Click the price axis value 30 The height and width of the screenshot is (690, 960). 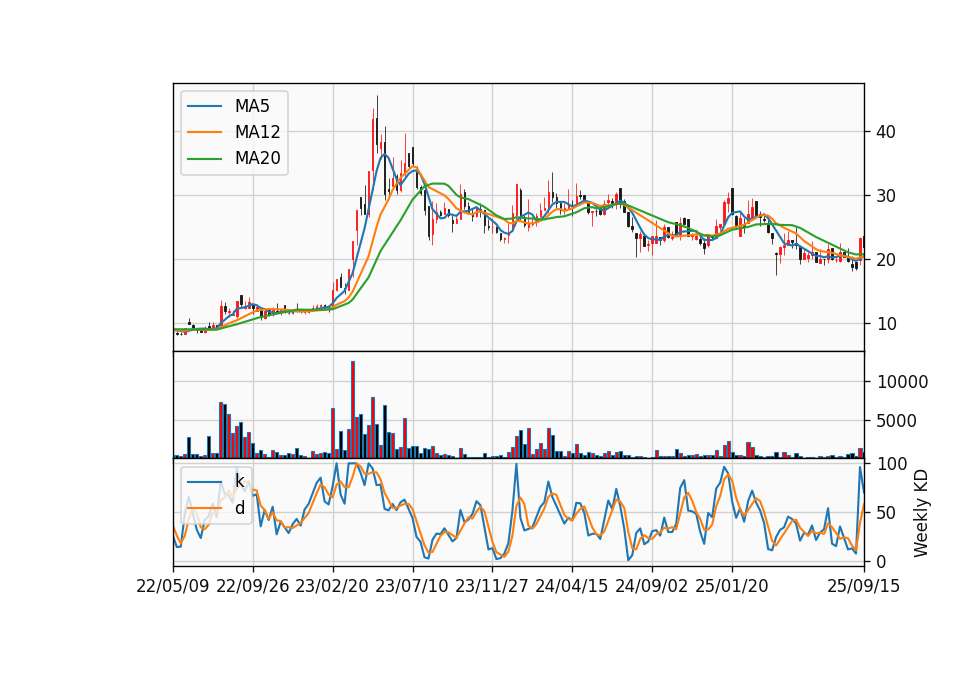point(886,196)
